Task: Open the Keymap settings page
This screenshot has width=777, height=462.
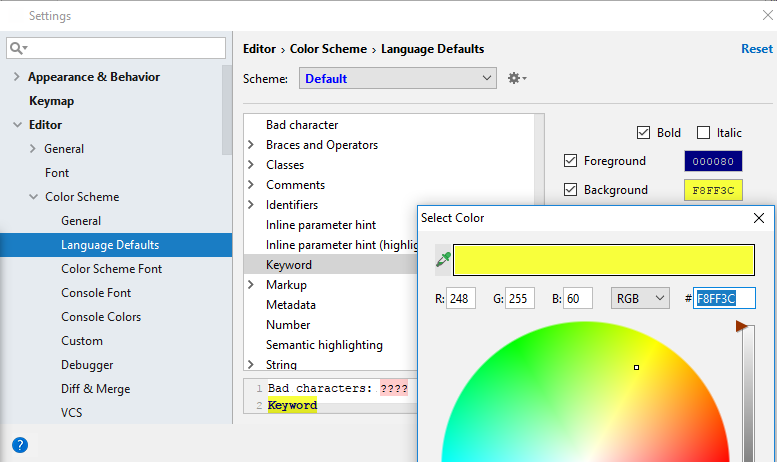Action: [51, 101]
